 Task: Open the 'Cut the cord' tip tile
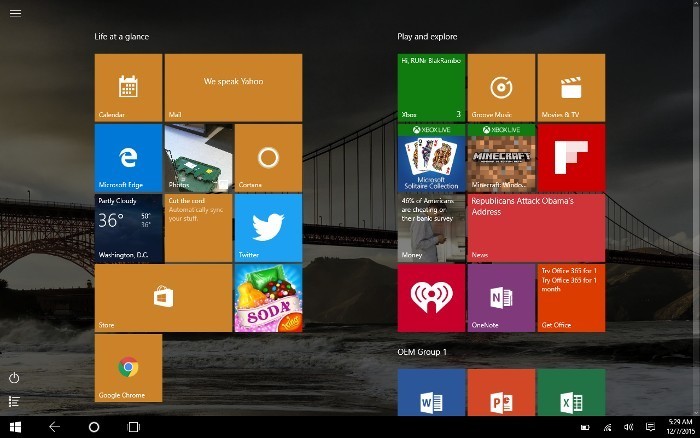pyautogui.click(x=199, y=228)
